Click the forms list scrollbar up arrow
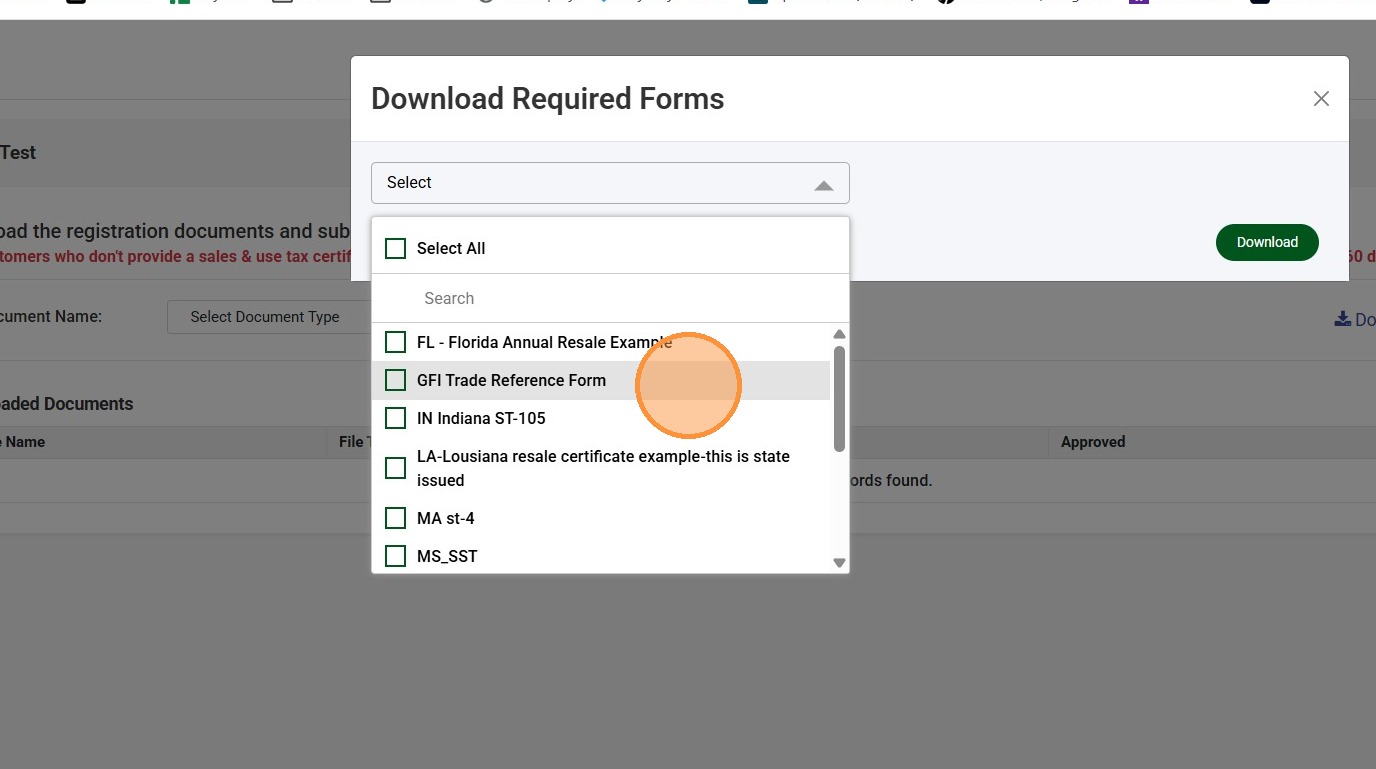 [840, 334]
